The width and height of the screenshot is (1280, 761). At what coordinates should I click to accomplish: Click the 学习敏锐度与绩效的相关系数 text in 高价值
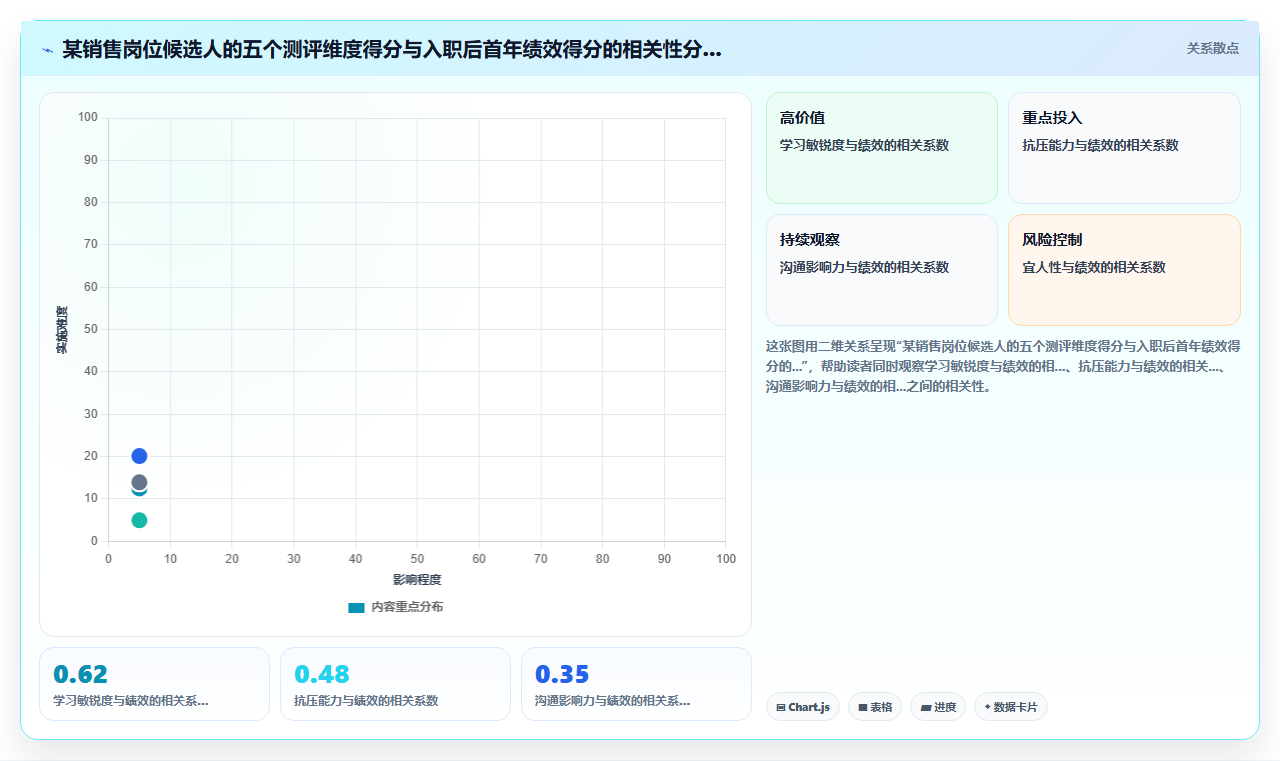click(864, 145)
